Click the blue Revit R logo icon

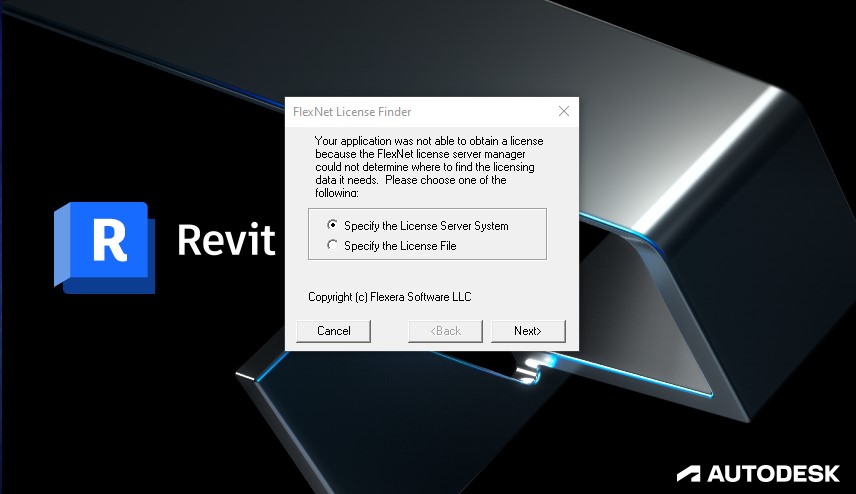coord(104,246)
